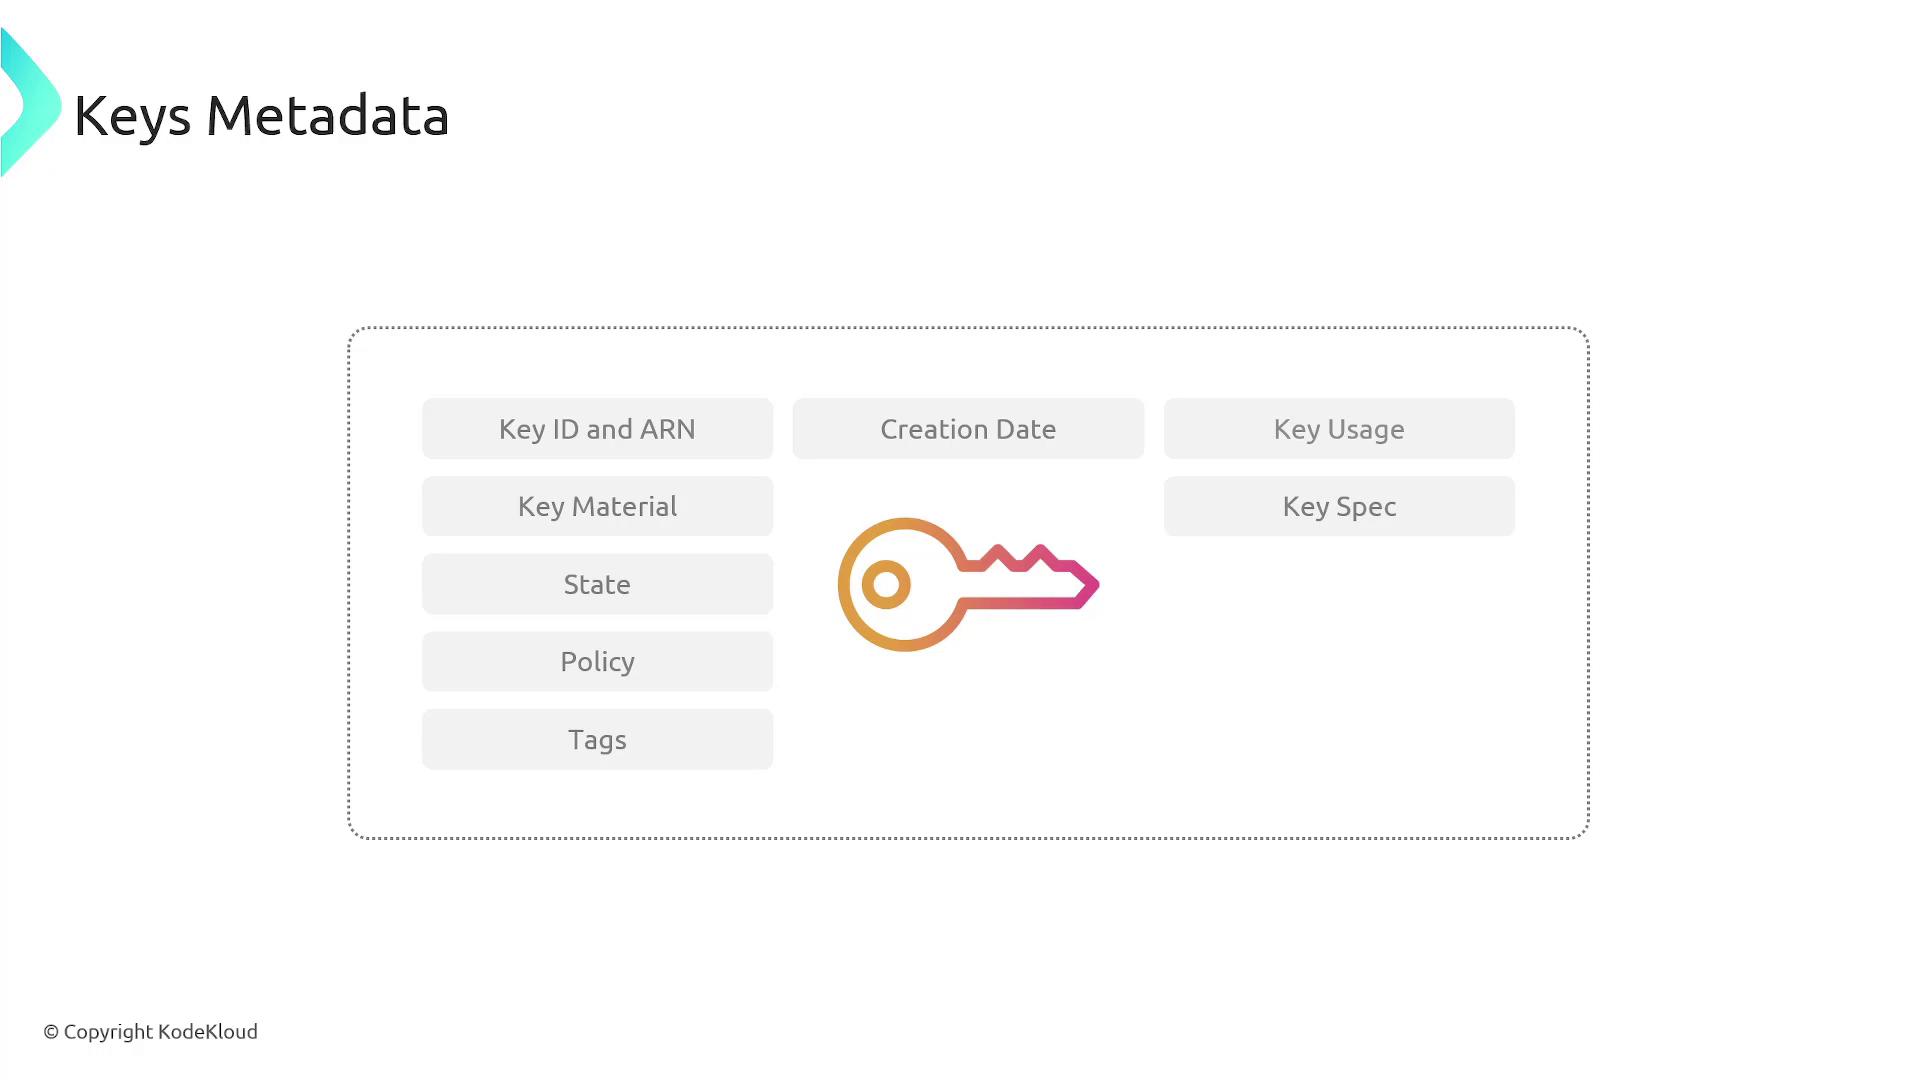Click the jagged teeth of the key icon
This screenshot has width=1920, height=1080.
tap(1018, 558)
